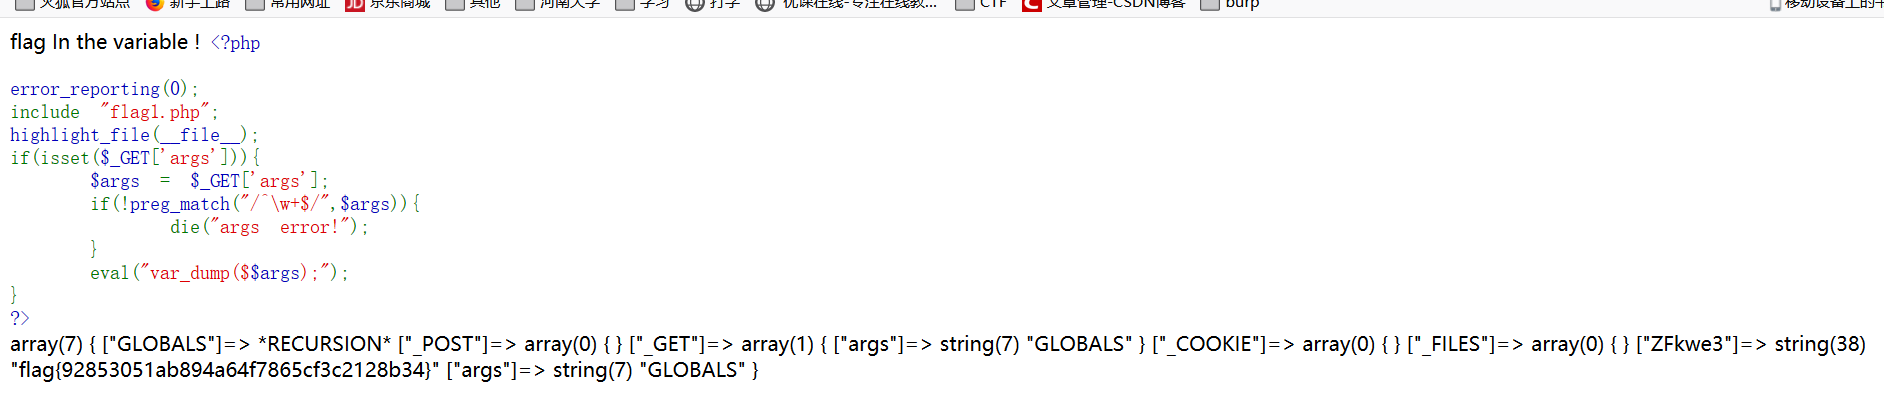Screen dimensions: 1884x415
Task: Open the burp bookmark folder
Action: tap(1230, 4)
